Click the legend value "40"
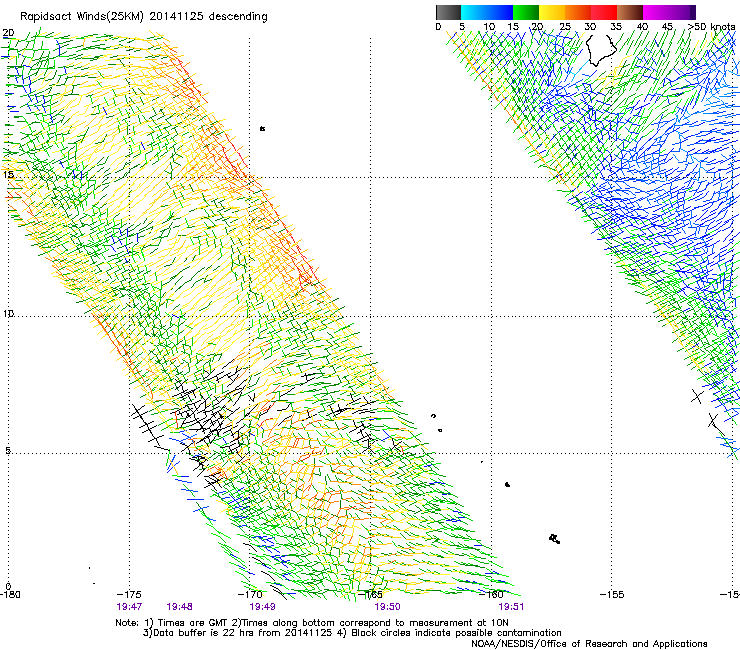 642,27
